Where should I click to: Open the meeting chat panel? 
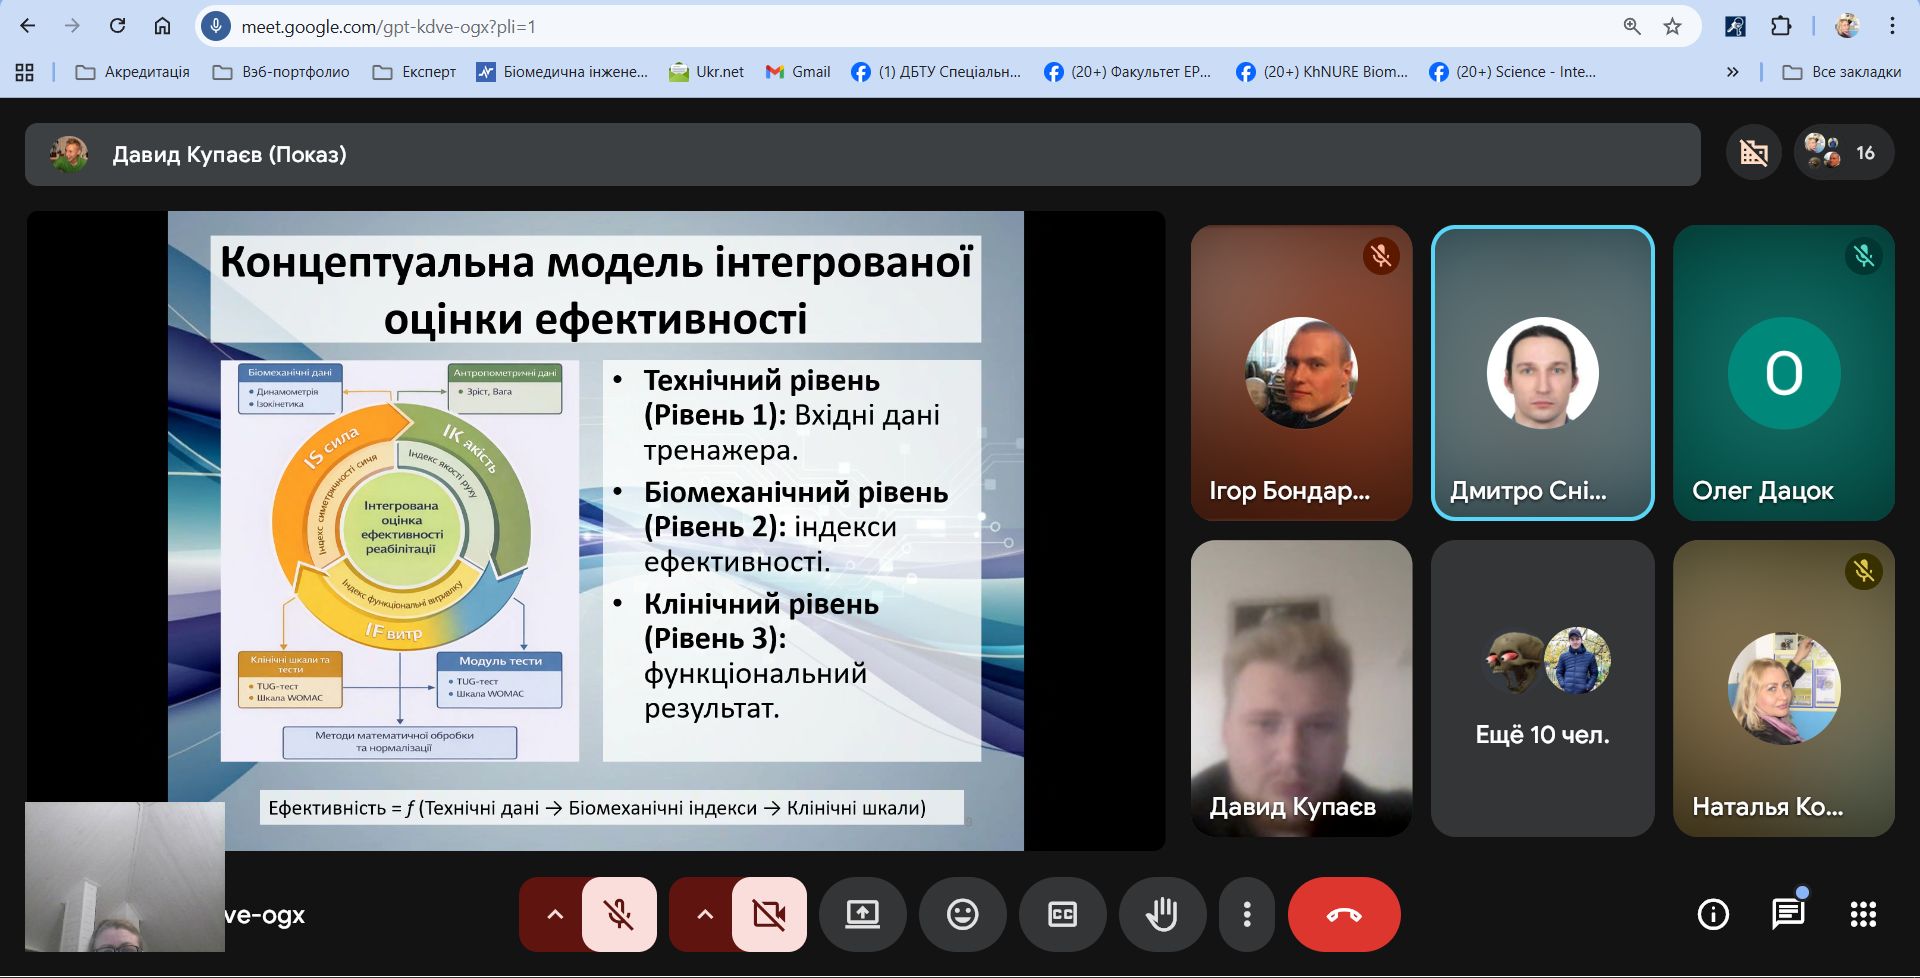click(x=1787, y=914)
